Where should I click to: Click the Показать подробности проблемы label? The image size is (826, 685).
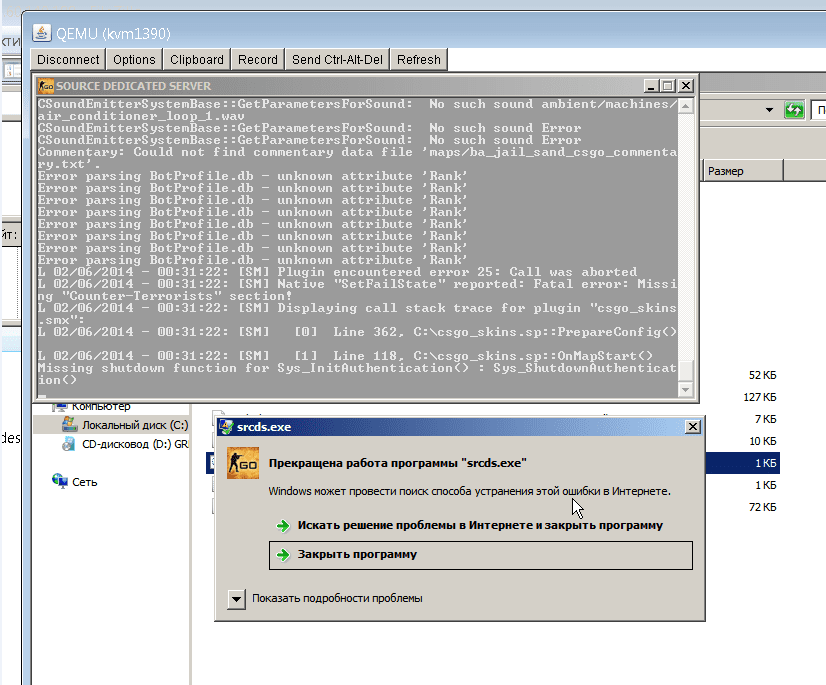coord(337,598)
